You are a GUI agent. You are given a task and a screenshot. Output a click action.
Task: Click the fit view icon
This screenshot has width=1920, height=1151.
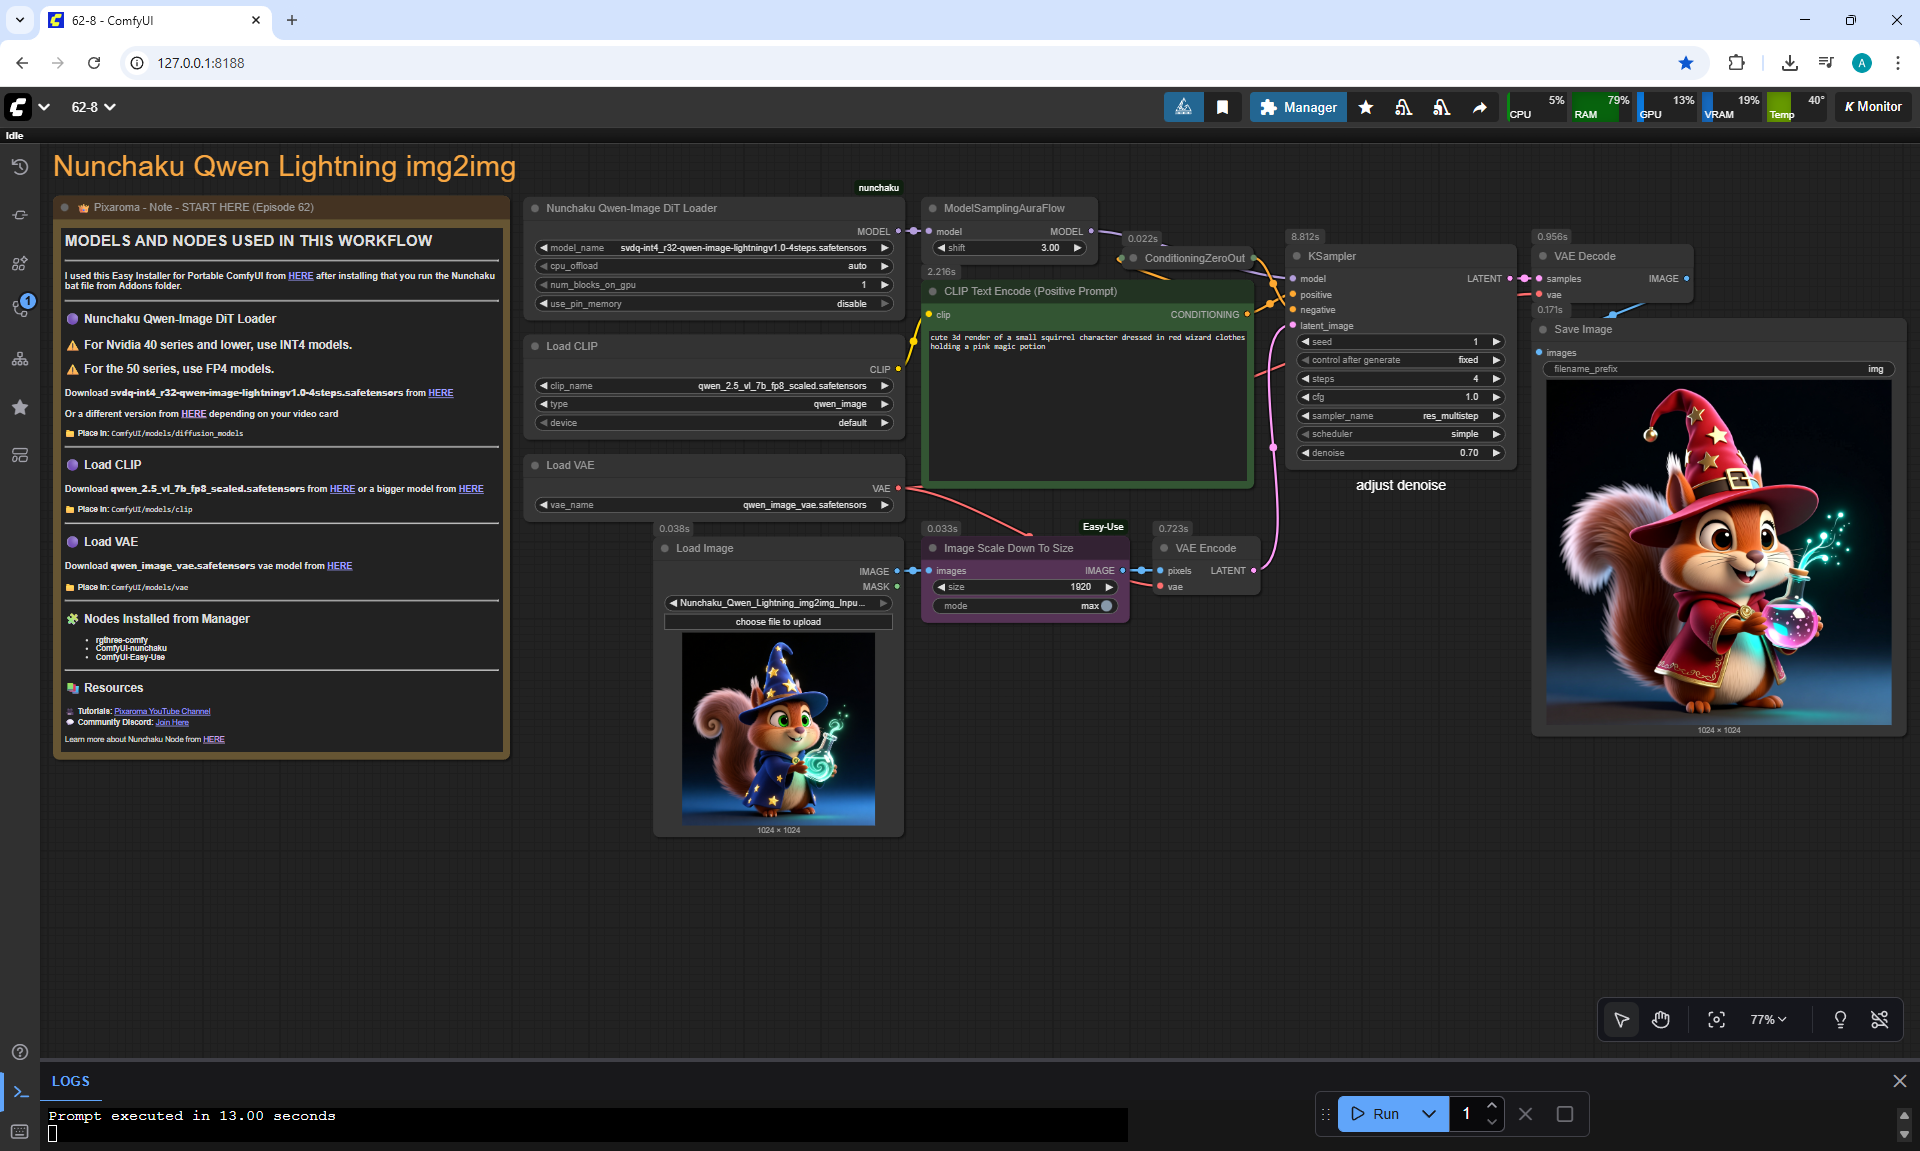tap(1716, 1020)
